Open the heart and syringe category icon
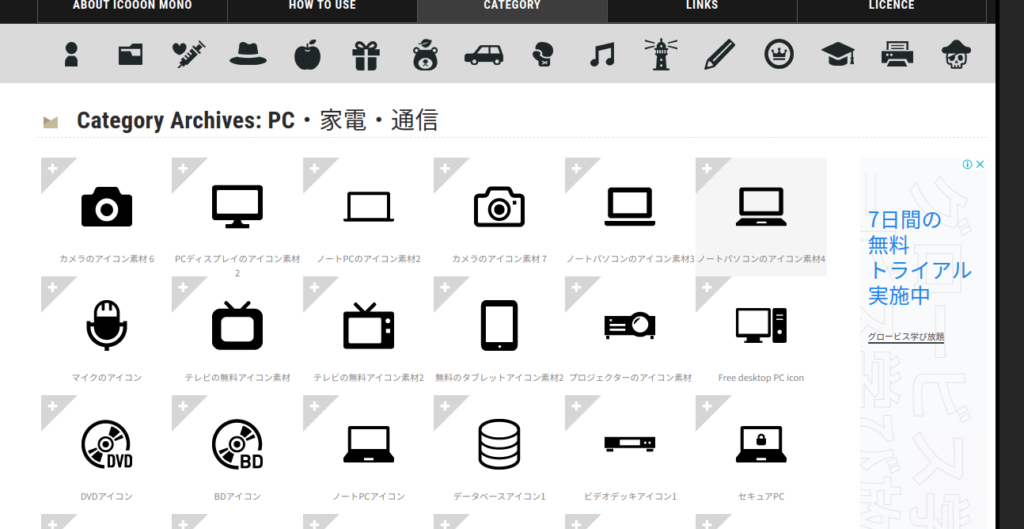 click(189, 54)
